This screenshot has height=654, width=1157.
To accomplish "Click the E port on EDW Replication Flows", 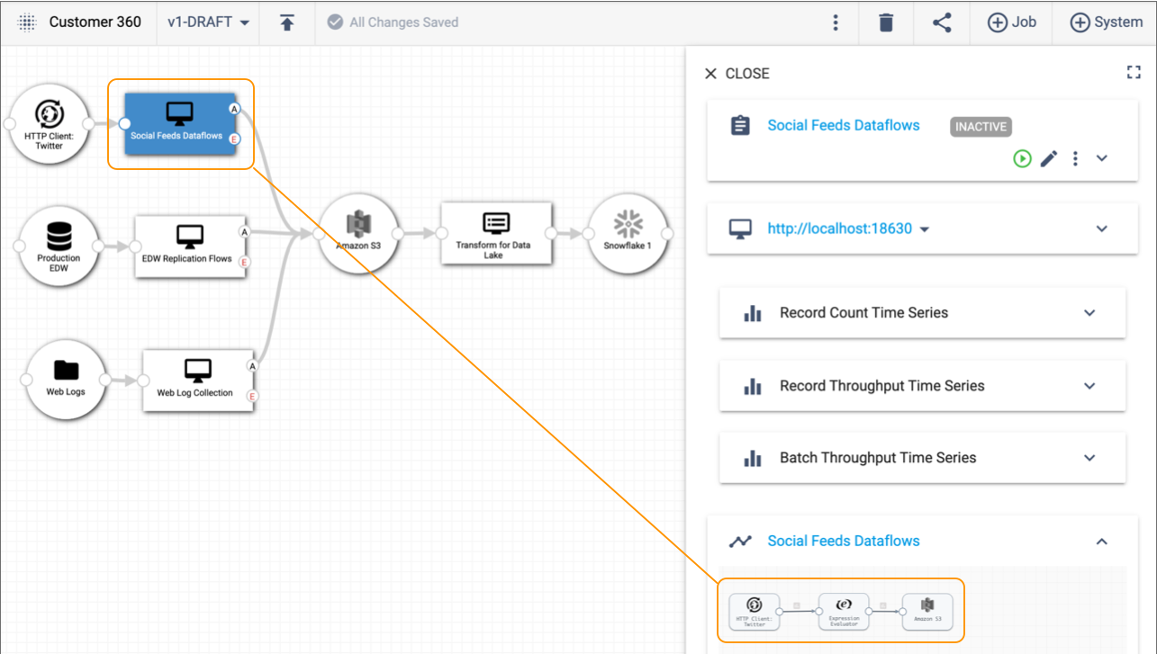I will click(x=244, y=262).
